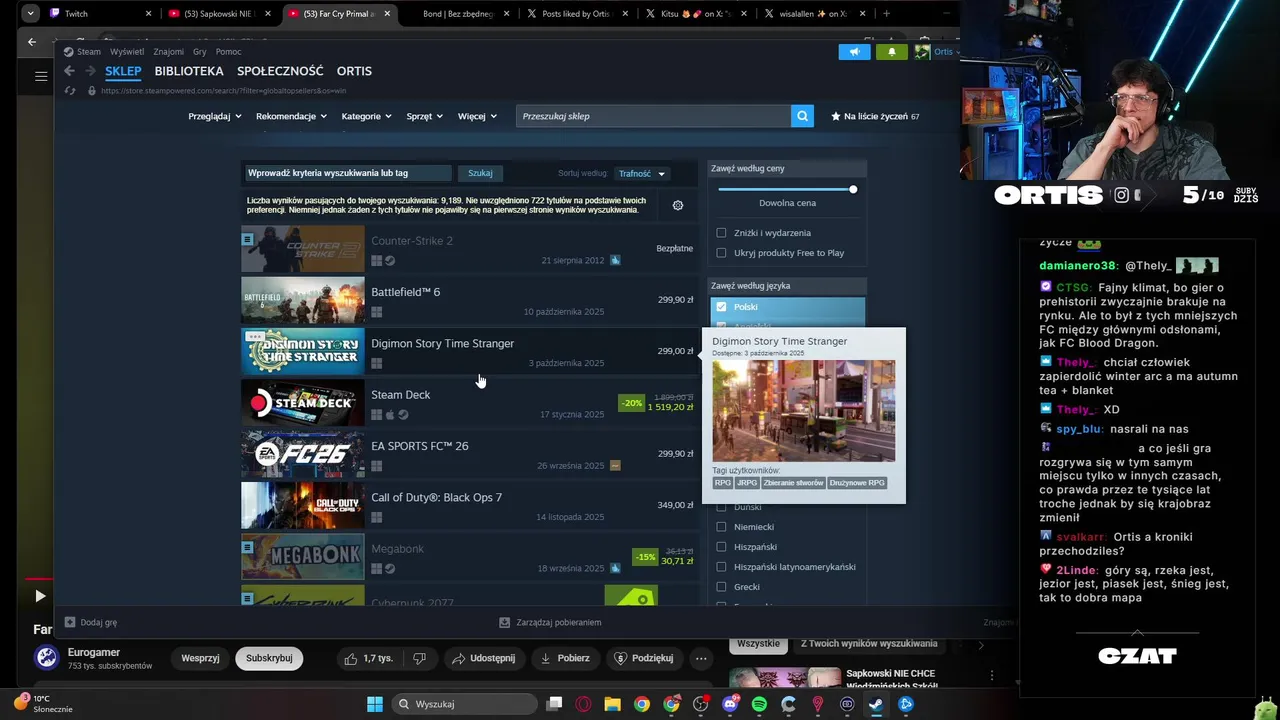The width and height of the screenshot is (1280, 720).
Task: Click the price range slider handle
Action: click(x=853, y=189)
